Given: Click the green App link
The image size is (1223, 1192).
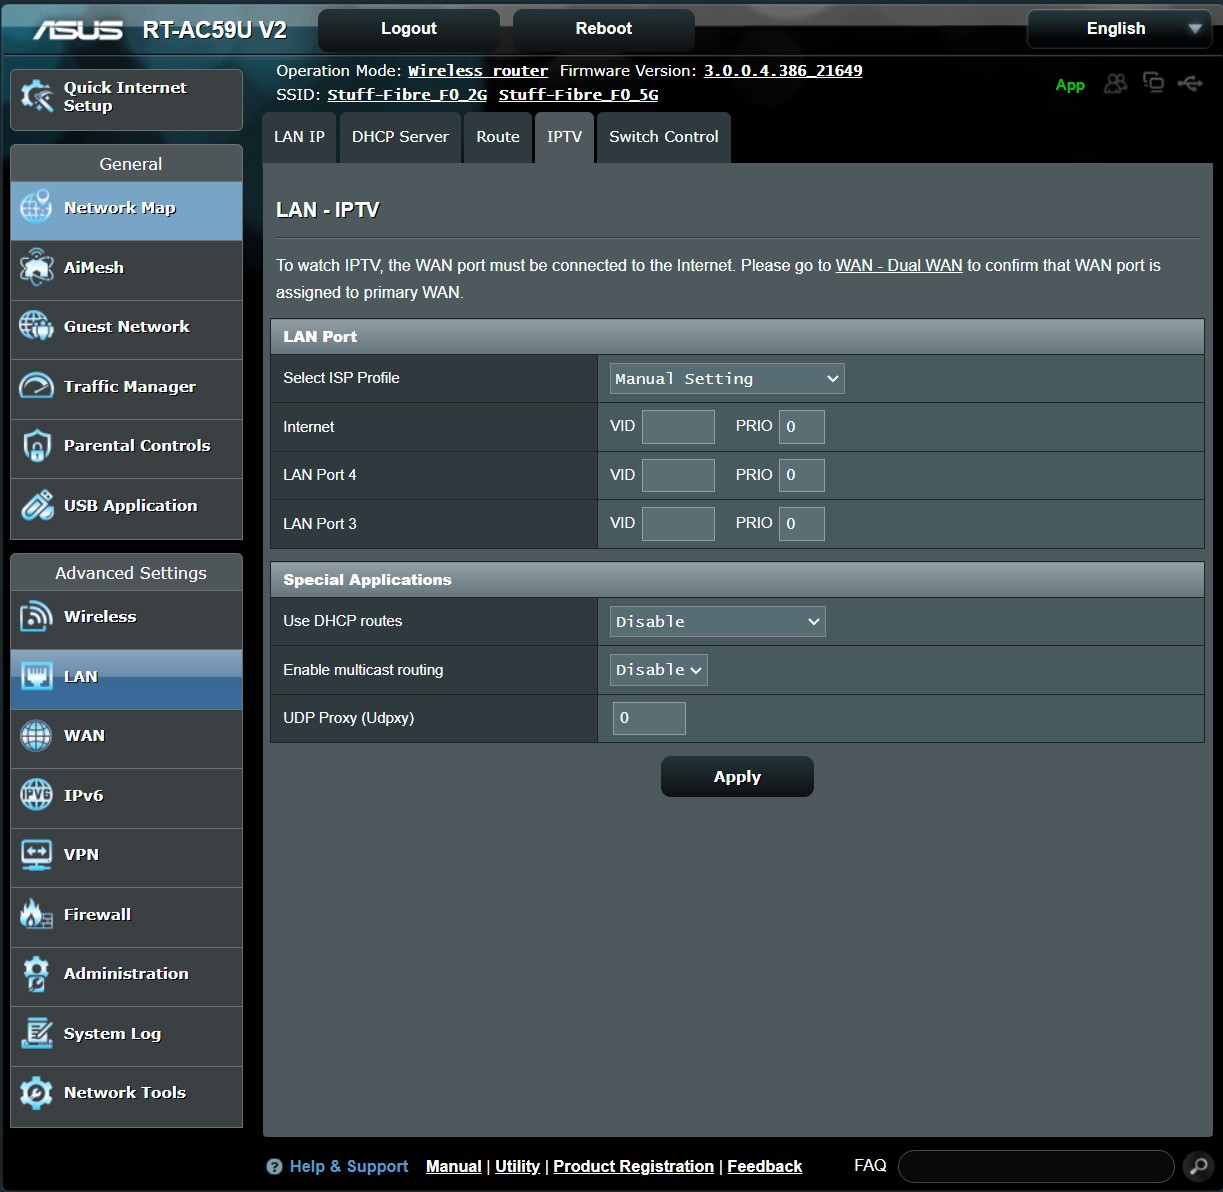Looking at the screenshot, I should click(x=1070, y=85).
